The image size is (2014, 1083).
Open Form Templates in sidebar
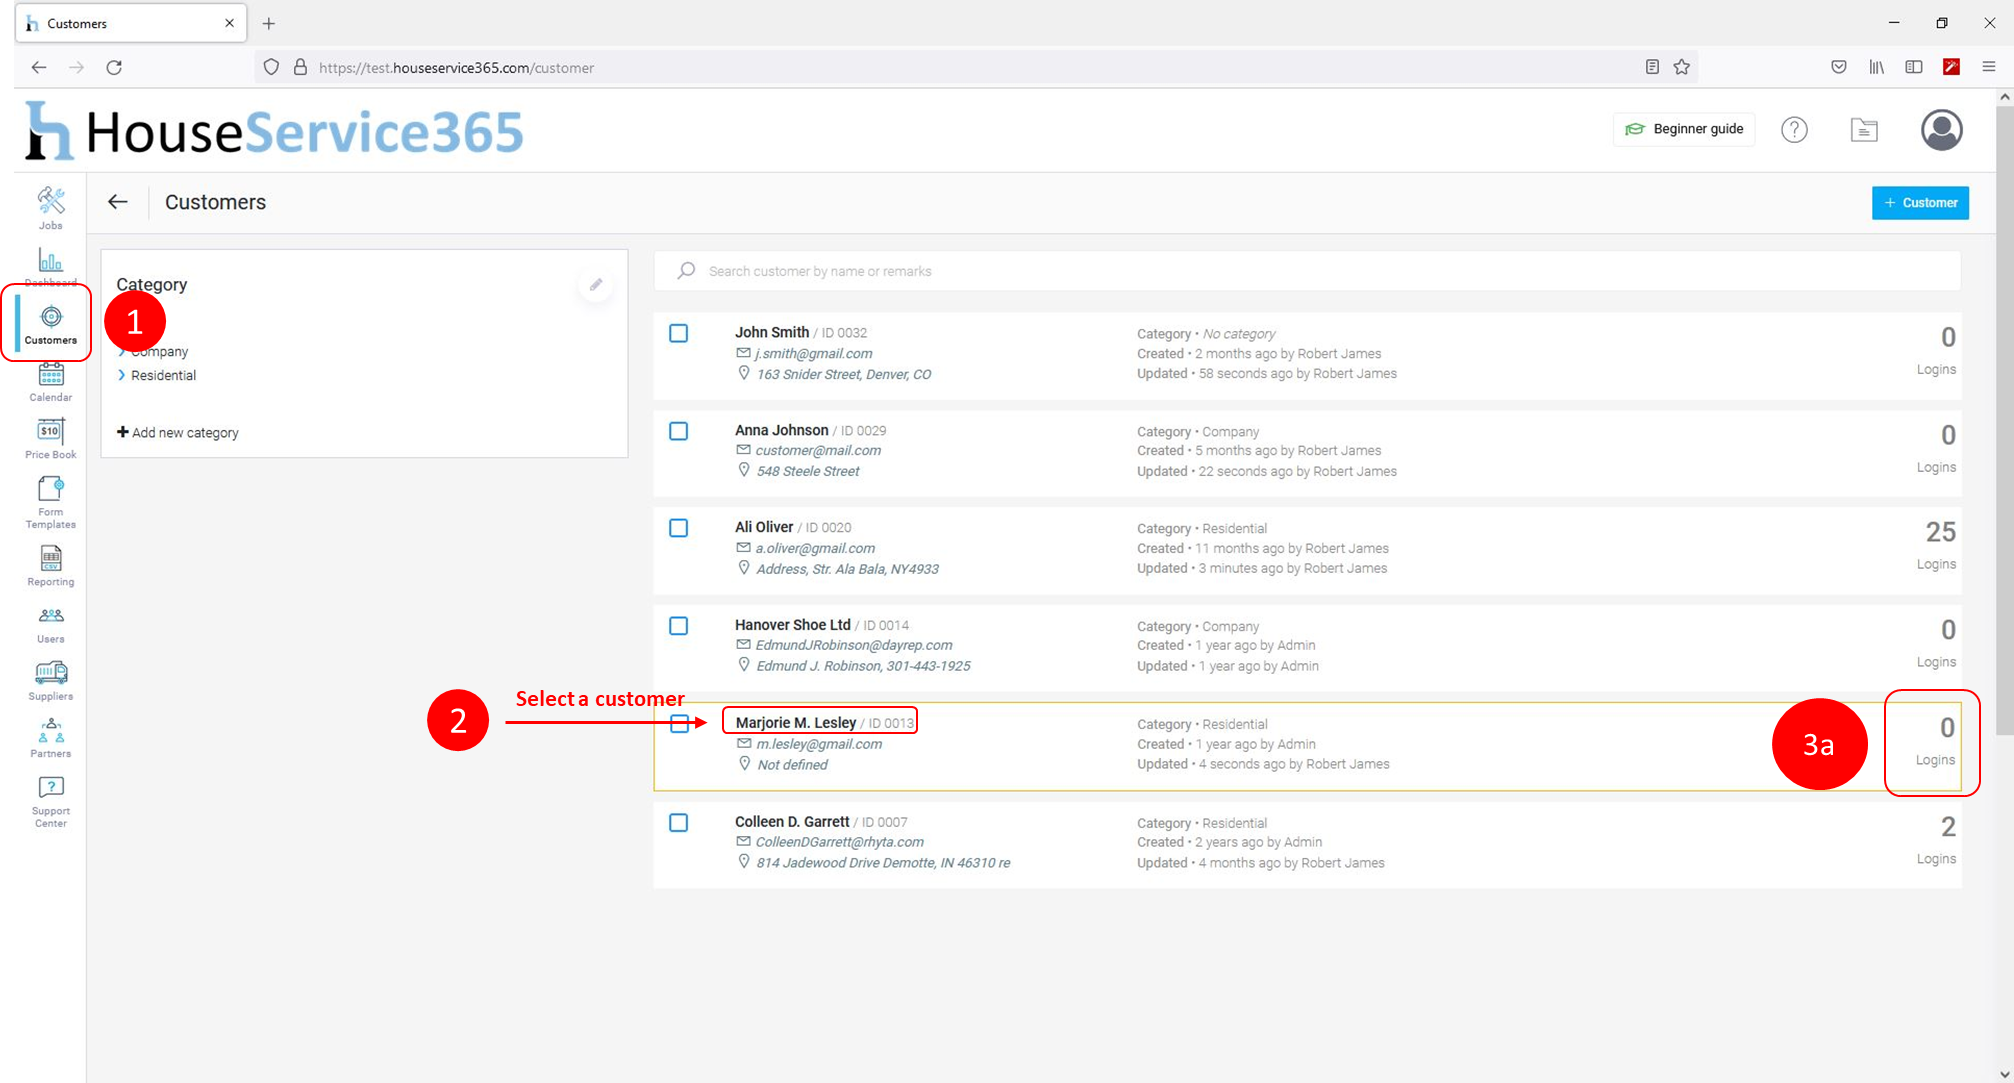pos(50,501)
